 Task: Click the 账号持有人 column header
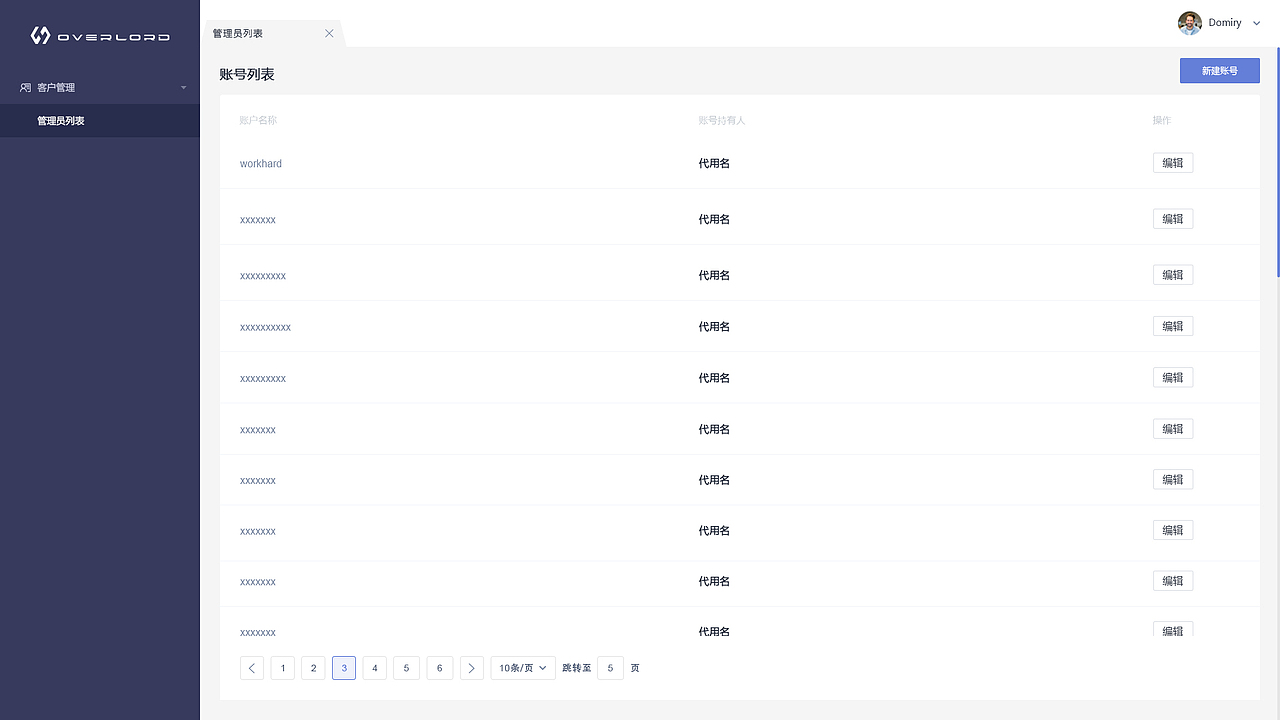722,121
